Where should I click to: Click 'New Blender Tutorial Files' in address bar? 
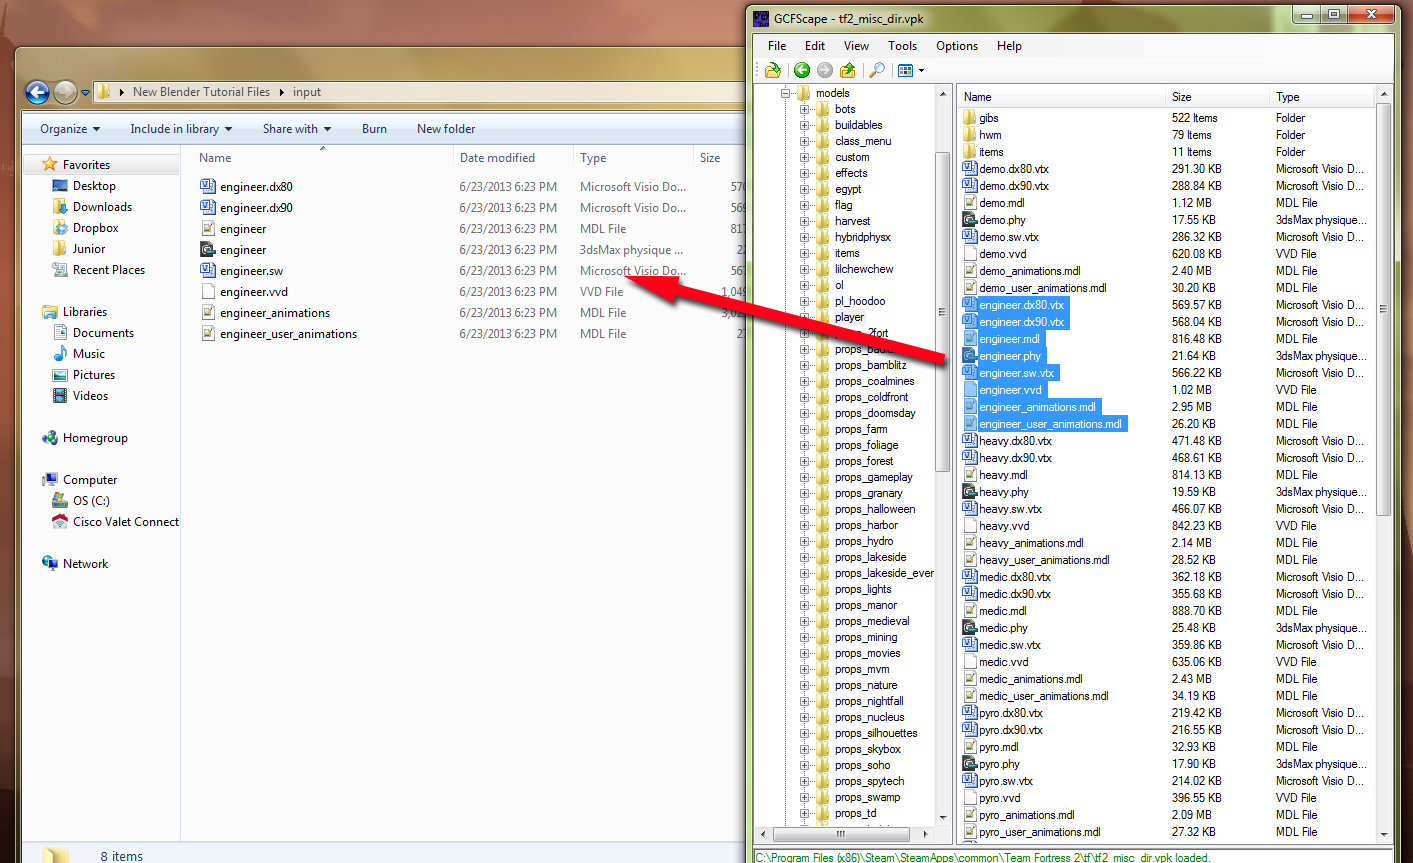click(201, 92)
